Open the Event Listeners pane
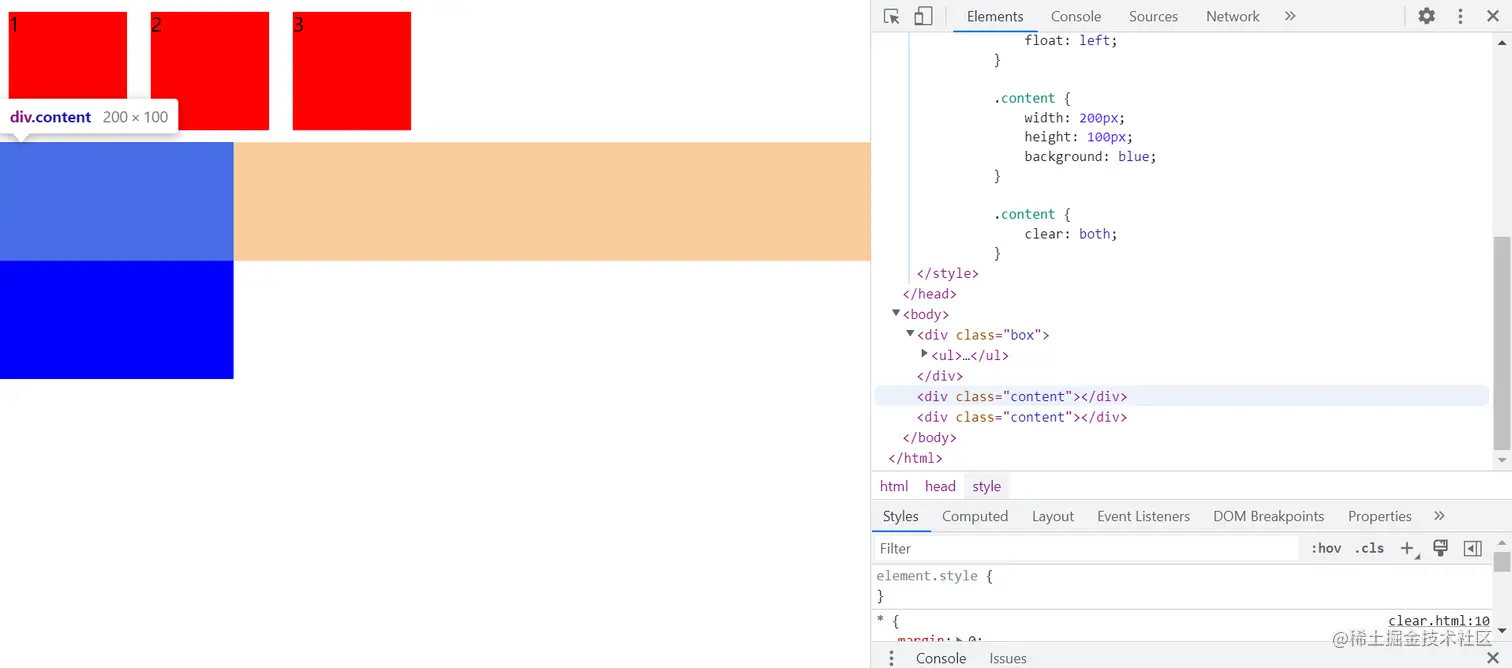This screenshot has width=1512, height=668. (1143, 516)
